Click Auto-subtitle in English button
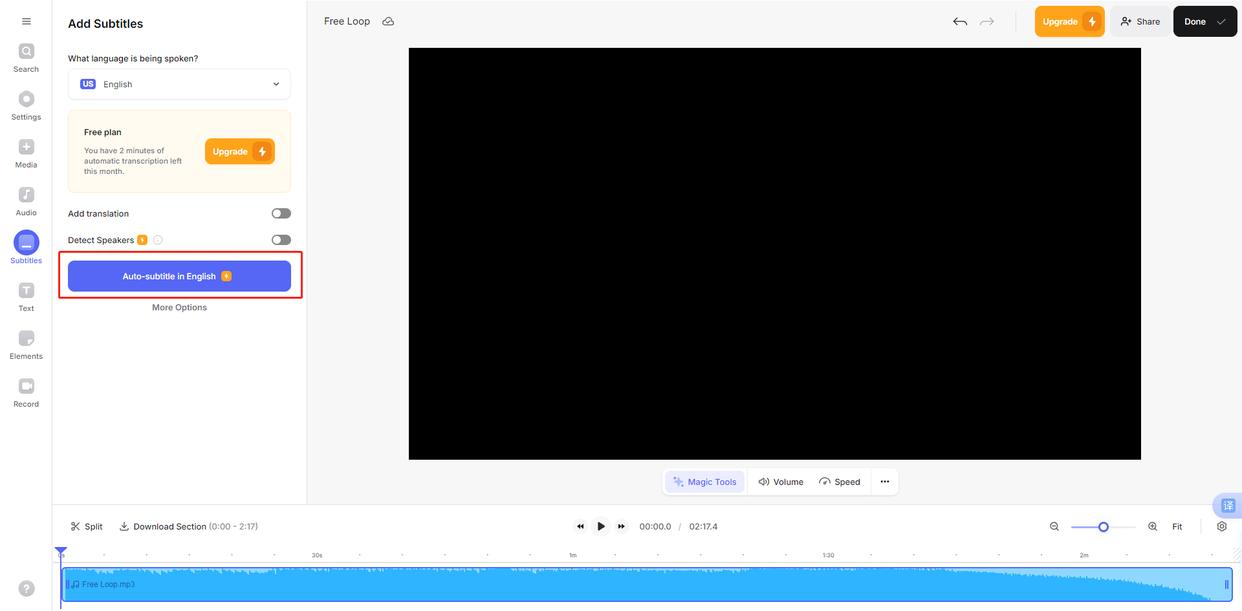This screenshot has height=611, width=1242. point(179,276)
